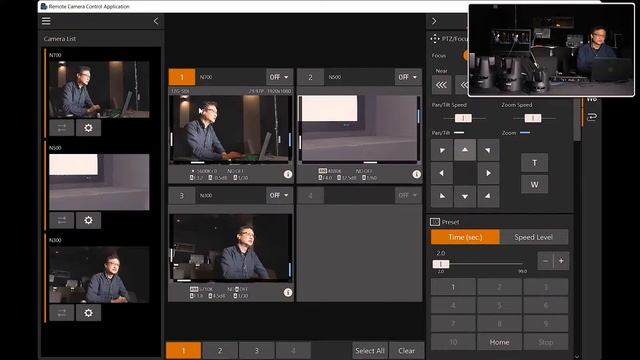
Task: Move the camera up-left with the diagonal arrow
Action: pos(442,150)
